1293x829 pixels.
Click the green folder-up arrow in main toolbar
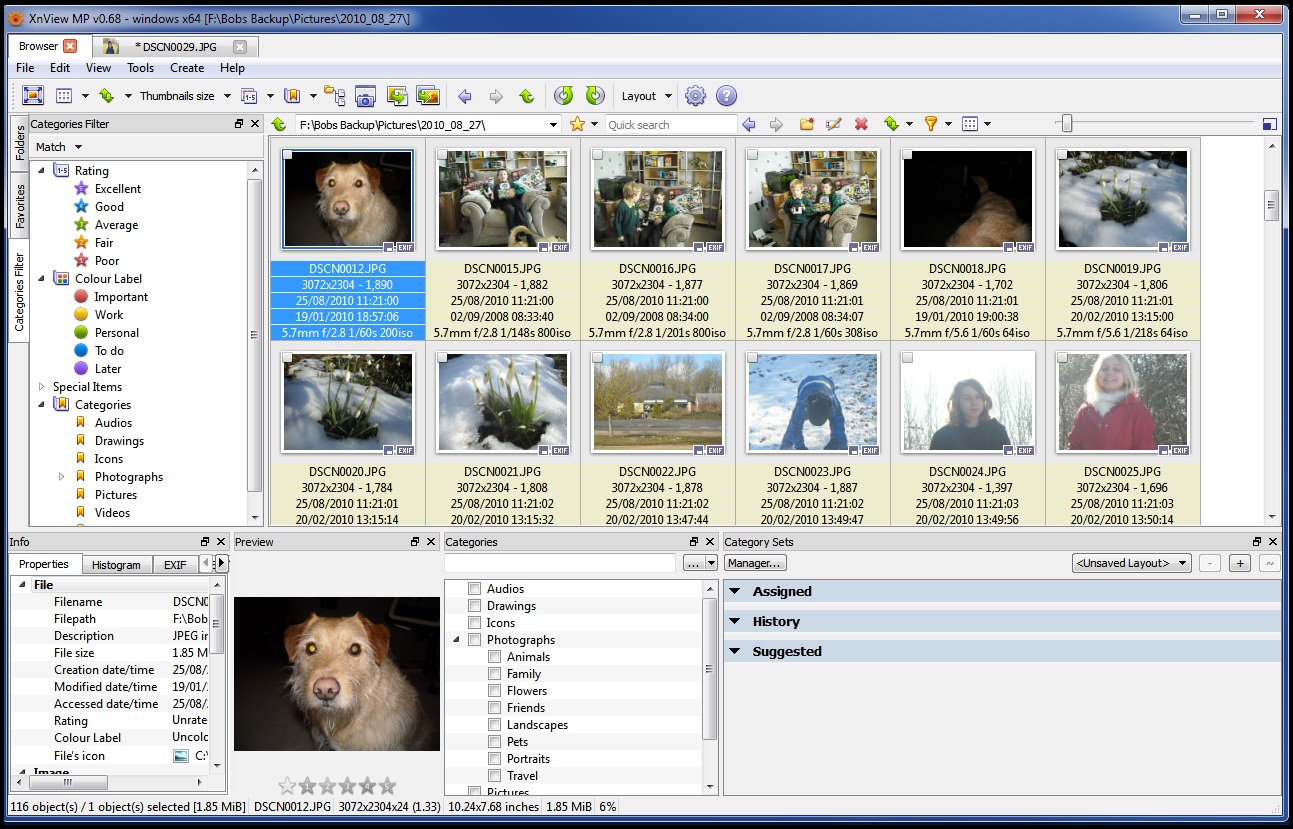pyautogui.click(x=526, y=96)
